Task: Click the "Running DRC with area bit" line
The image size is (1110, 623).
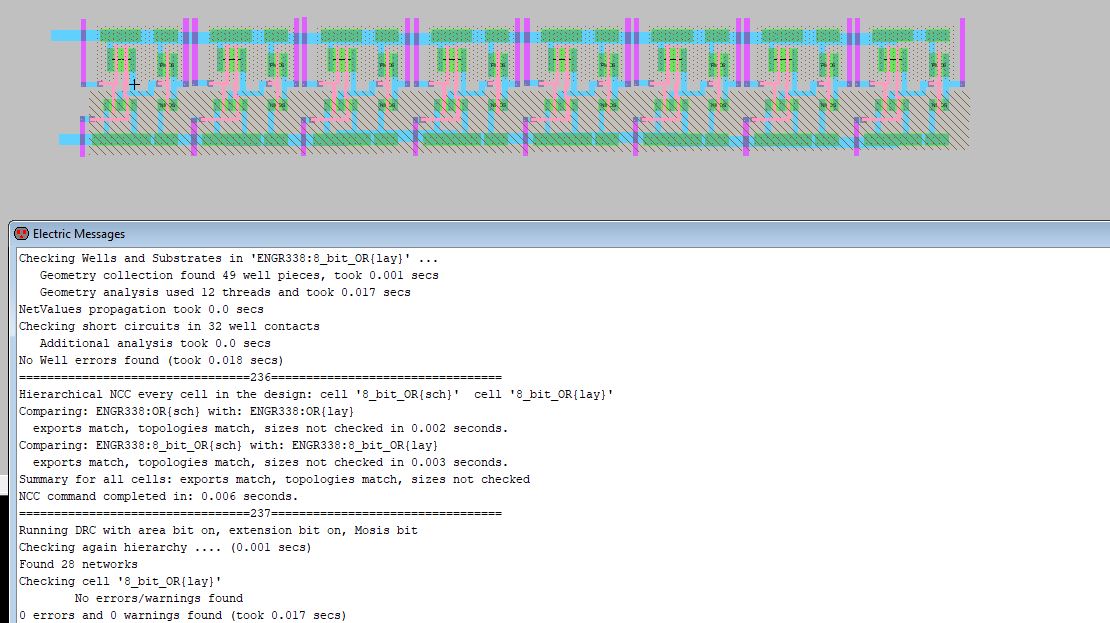Action: [218, 530]
